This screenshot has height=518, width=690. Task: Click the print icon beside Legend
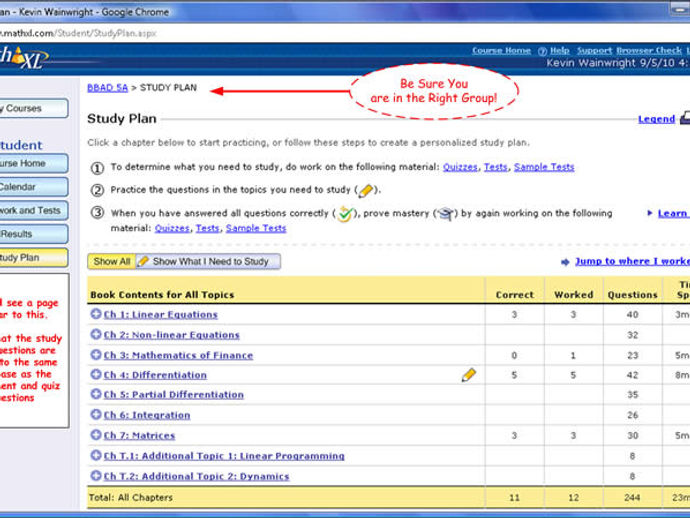coord(685,118)
